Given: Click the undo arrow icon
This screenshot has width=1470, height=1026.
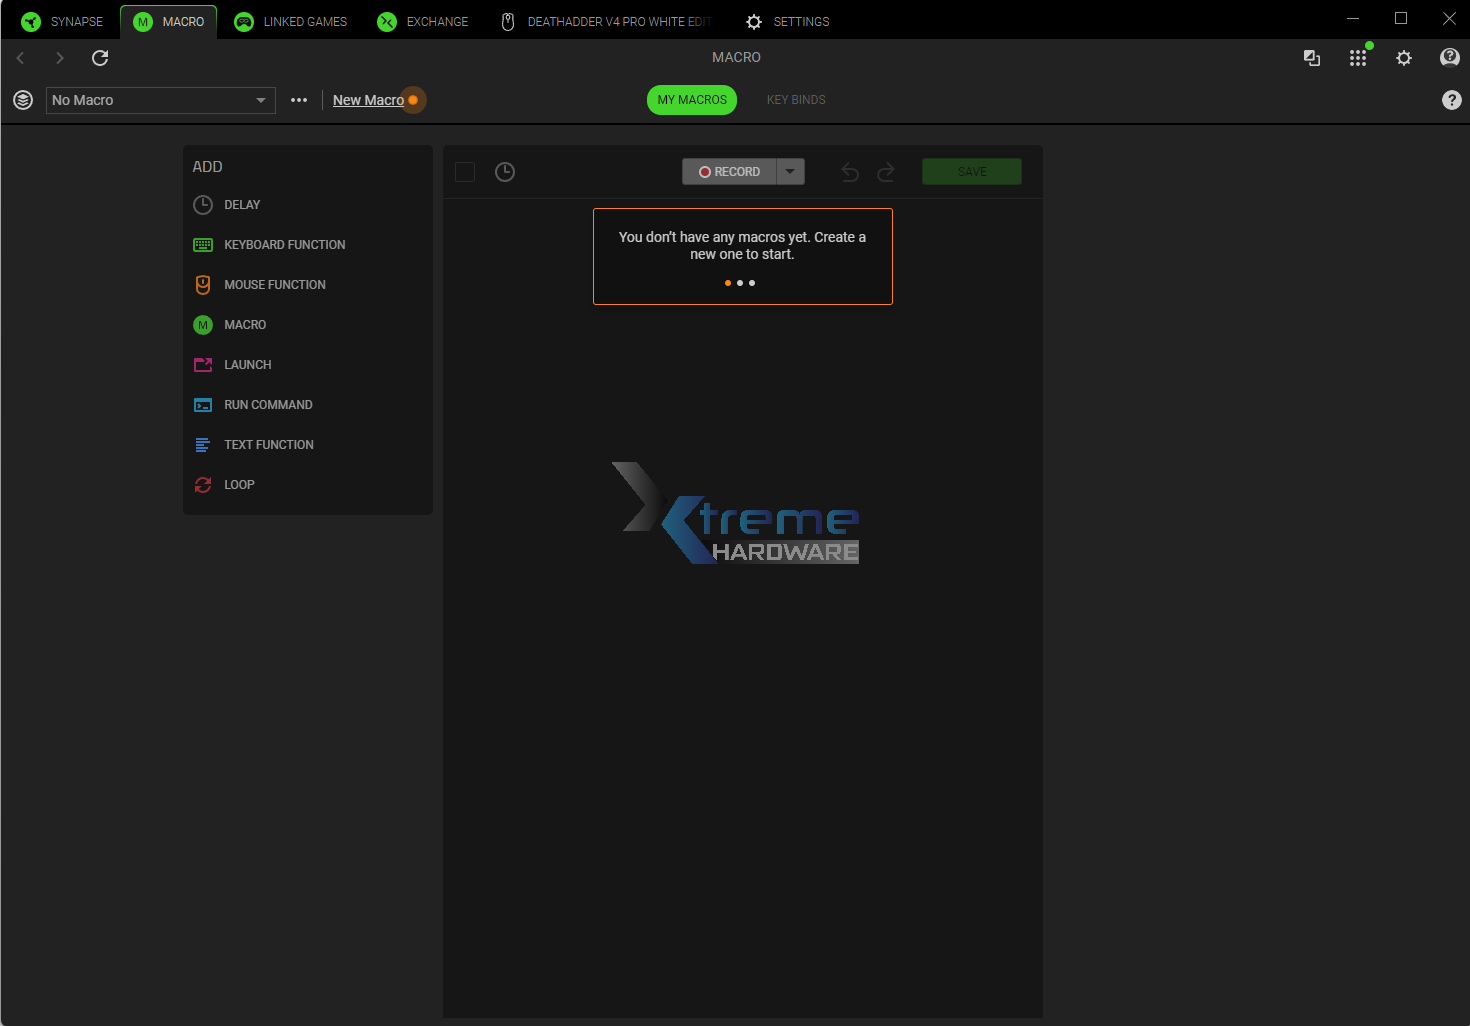Looking at the screenshot, I should [x=850, y=172].
